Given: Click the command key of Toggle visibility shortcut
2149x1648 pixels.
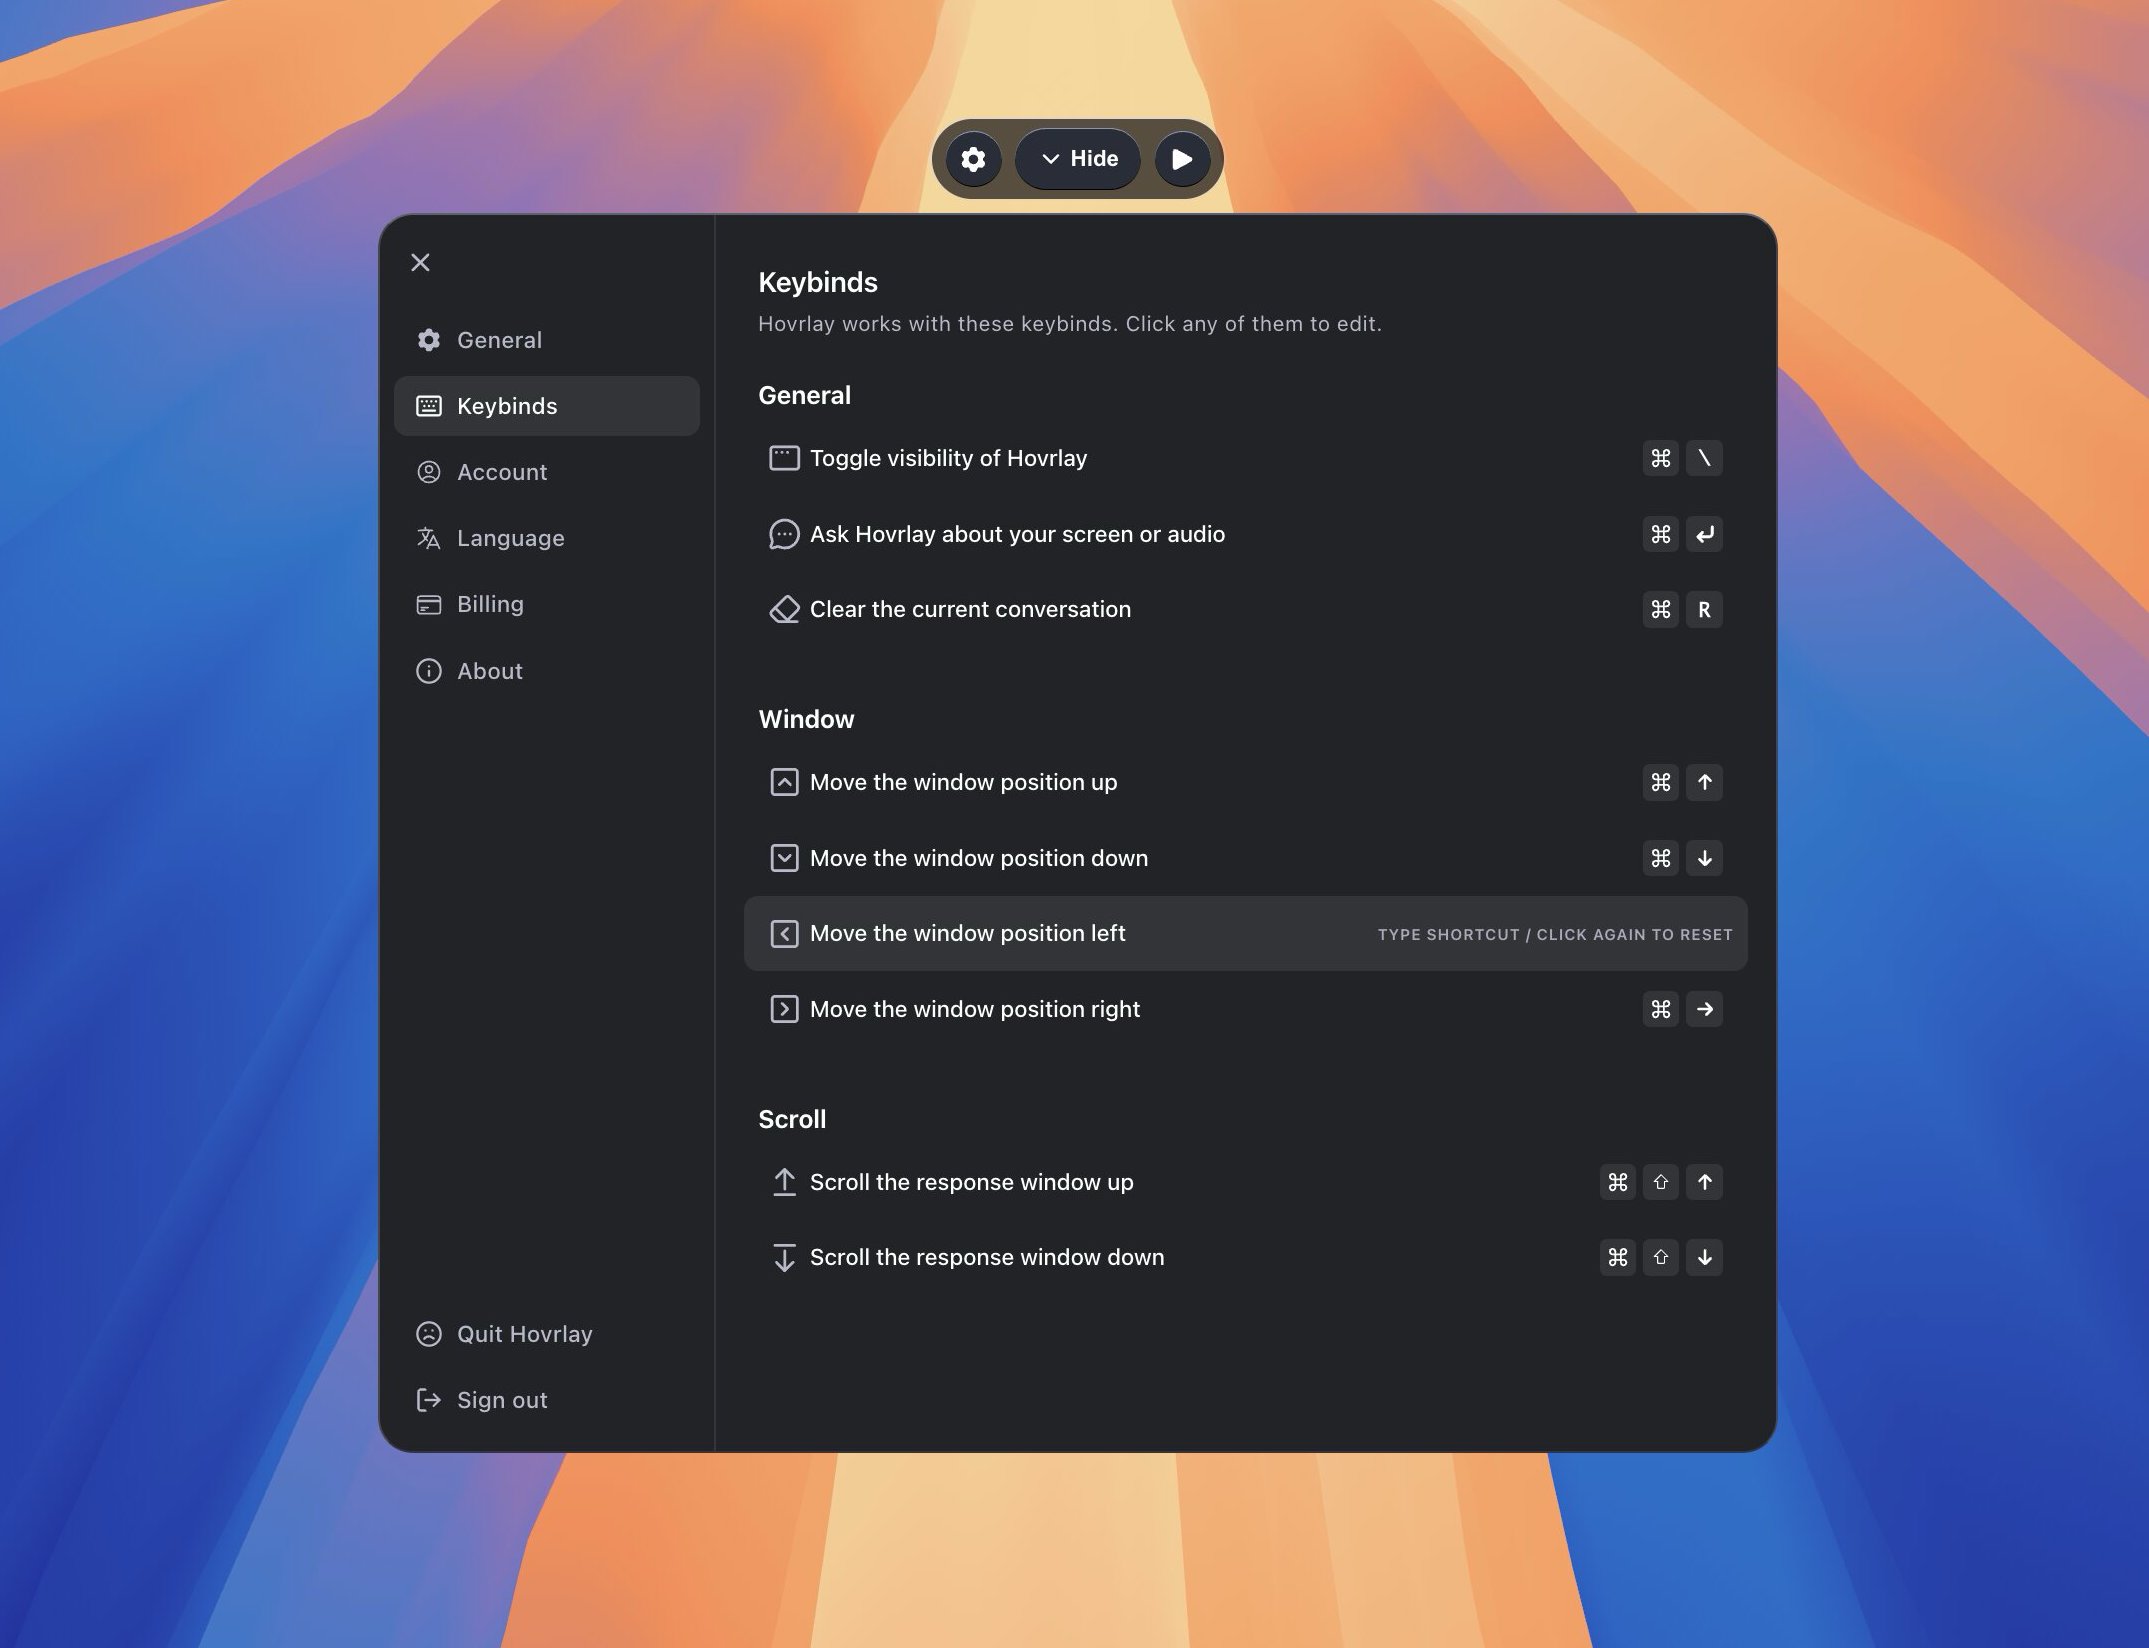Looking at the screenshot, I should click(1661, 458).
